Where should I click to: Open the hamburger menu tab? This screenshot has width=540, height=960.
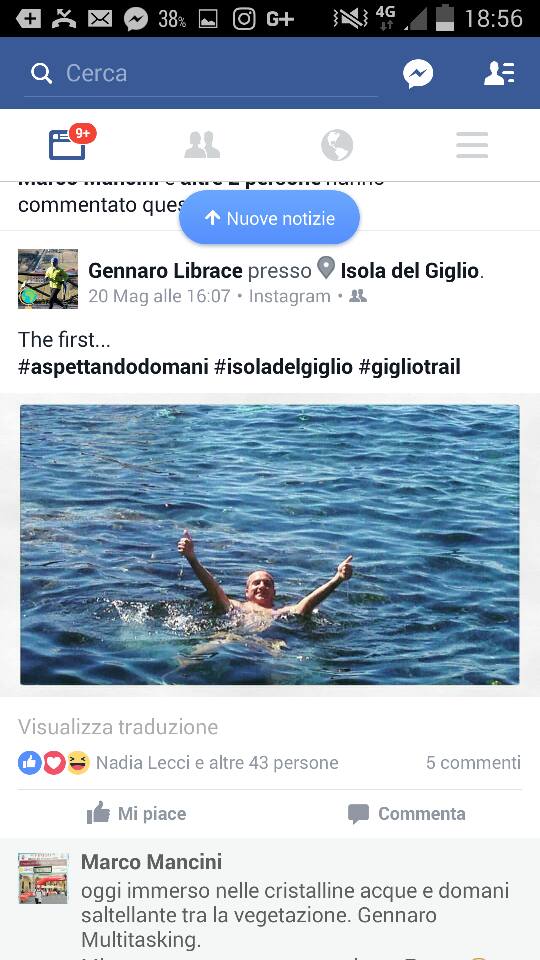[x=472, y=145]
